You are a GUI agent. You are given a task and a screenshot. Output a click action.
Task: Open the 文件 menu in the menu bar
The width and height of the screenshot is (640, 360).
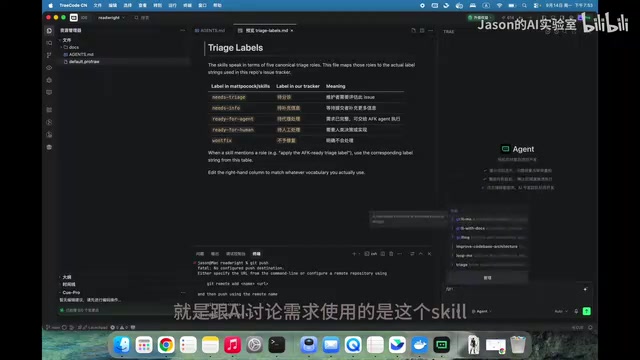[98, 5]
